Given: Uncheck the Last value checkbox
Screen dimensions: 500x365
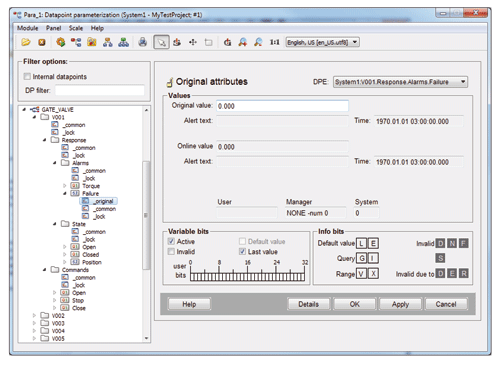Looking at the screenshot, I should click(x=242, y=251).
